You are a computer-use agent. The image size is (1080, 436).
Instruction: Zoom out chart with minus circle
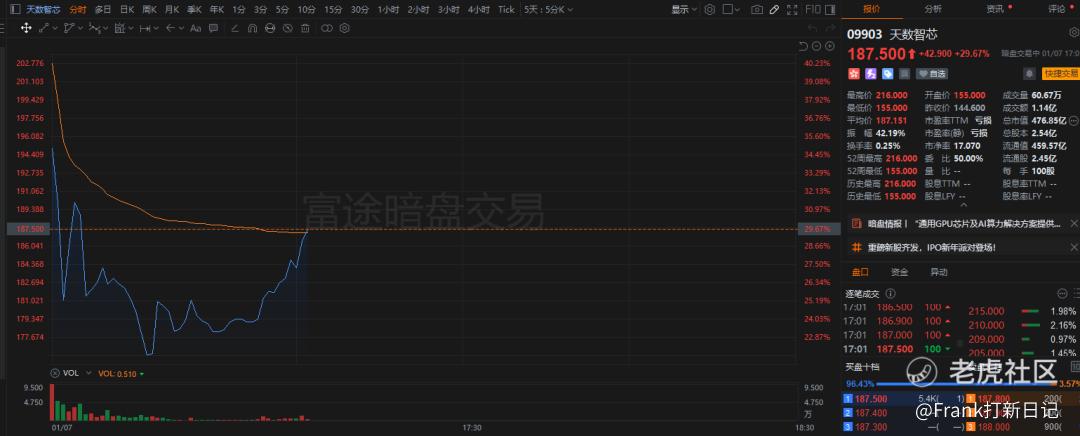[x=816, y=46]
